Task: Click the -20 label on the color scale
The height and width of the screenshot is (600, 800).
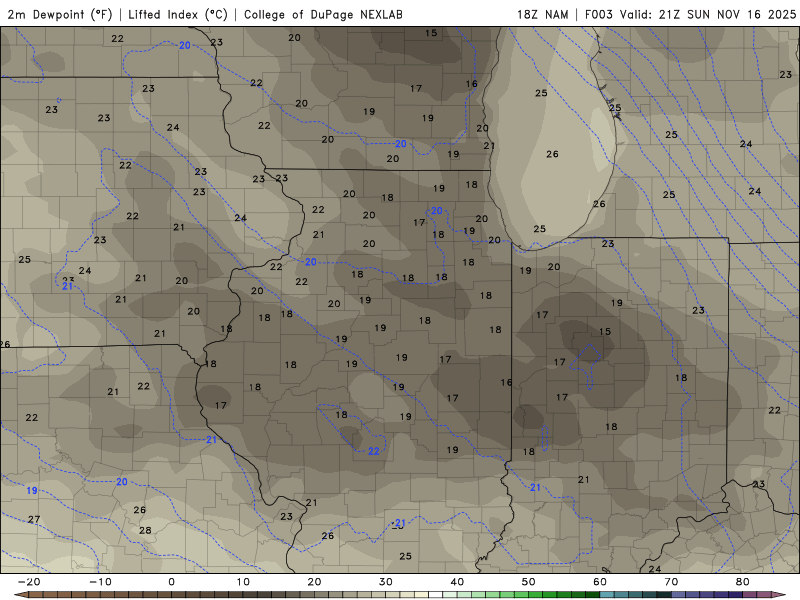Action: pyautogui.click(x=29, y=582)
